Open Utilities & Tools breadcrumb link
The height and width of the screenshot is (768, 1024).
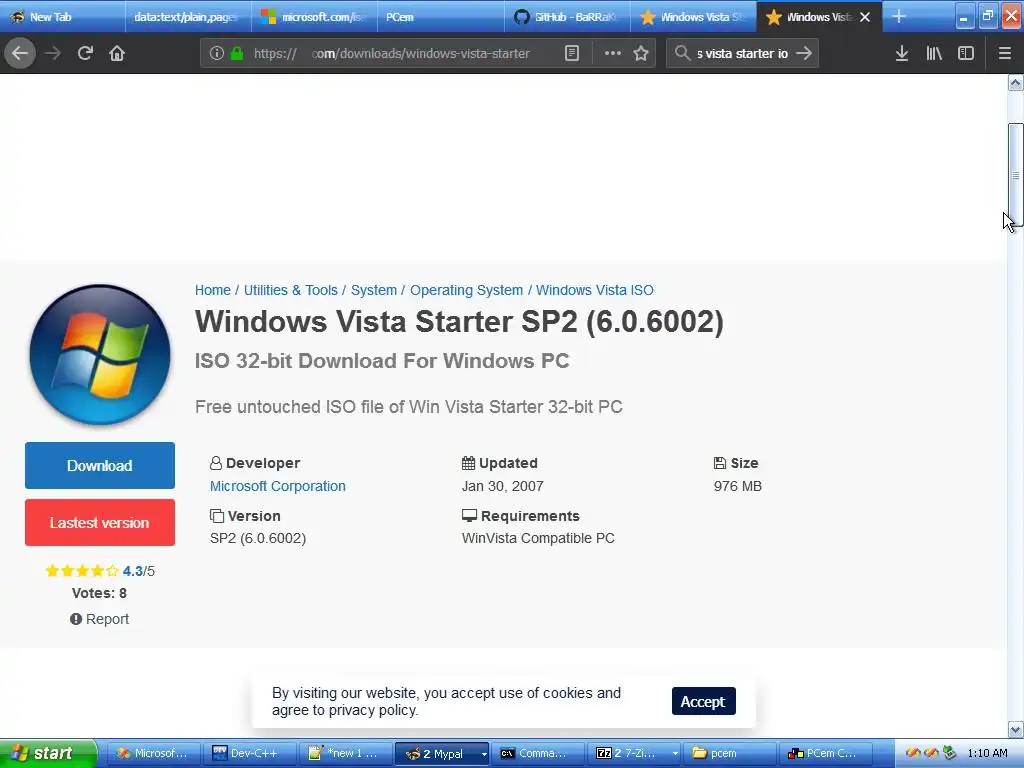coord(291,290)
